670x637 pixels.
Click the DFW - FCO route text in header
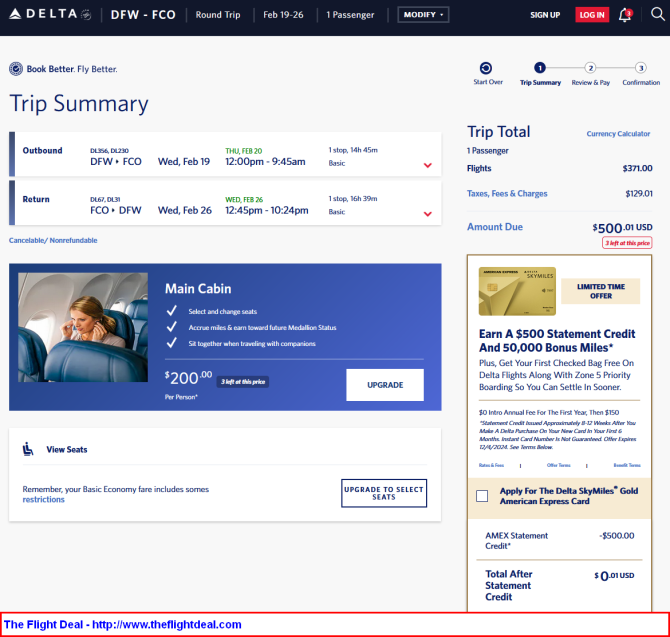click(143, 15)
